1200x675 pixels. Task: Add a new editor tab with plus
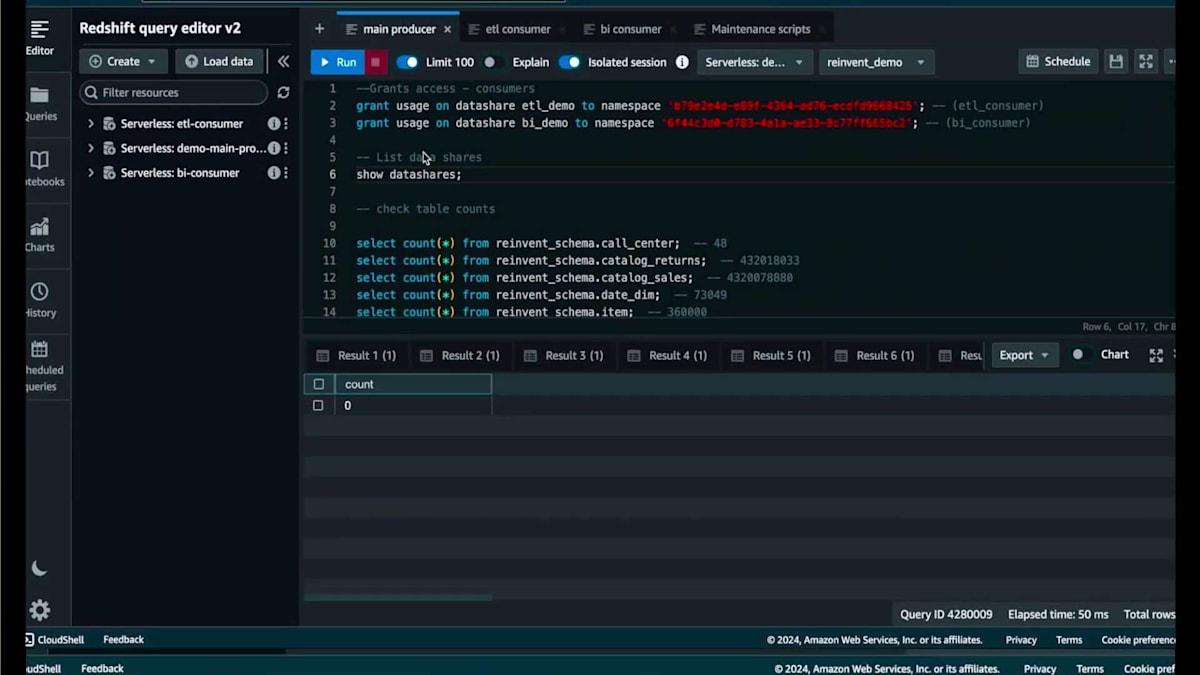point(319,29)
